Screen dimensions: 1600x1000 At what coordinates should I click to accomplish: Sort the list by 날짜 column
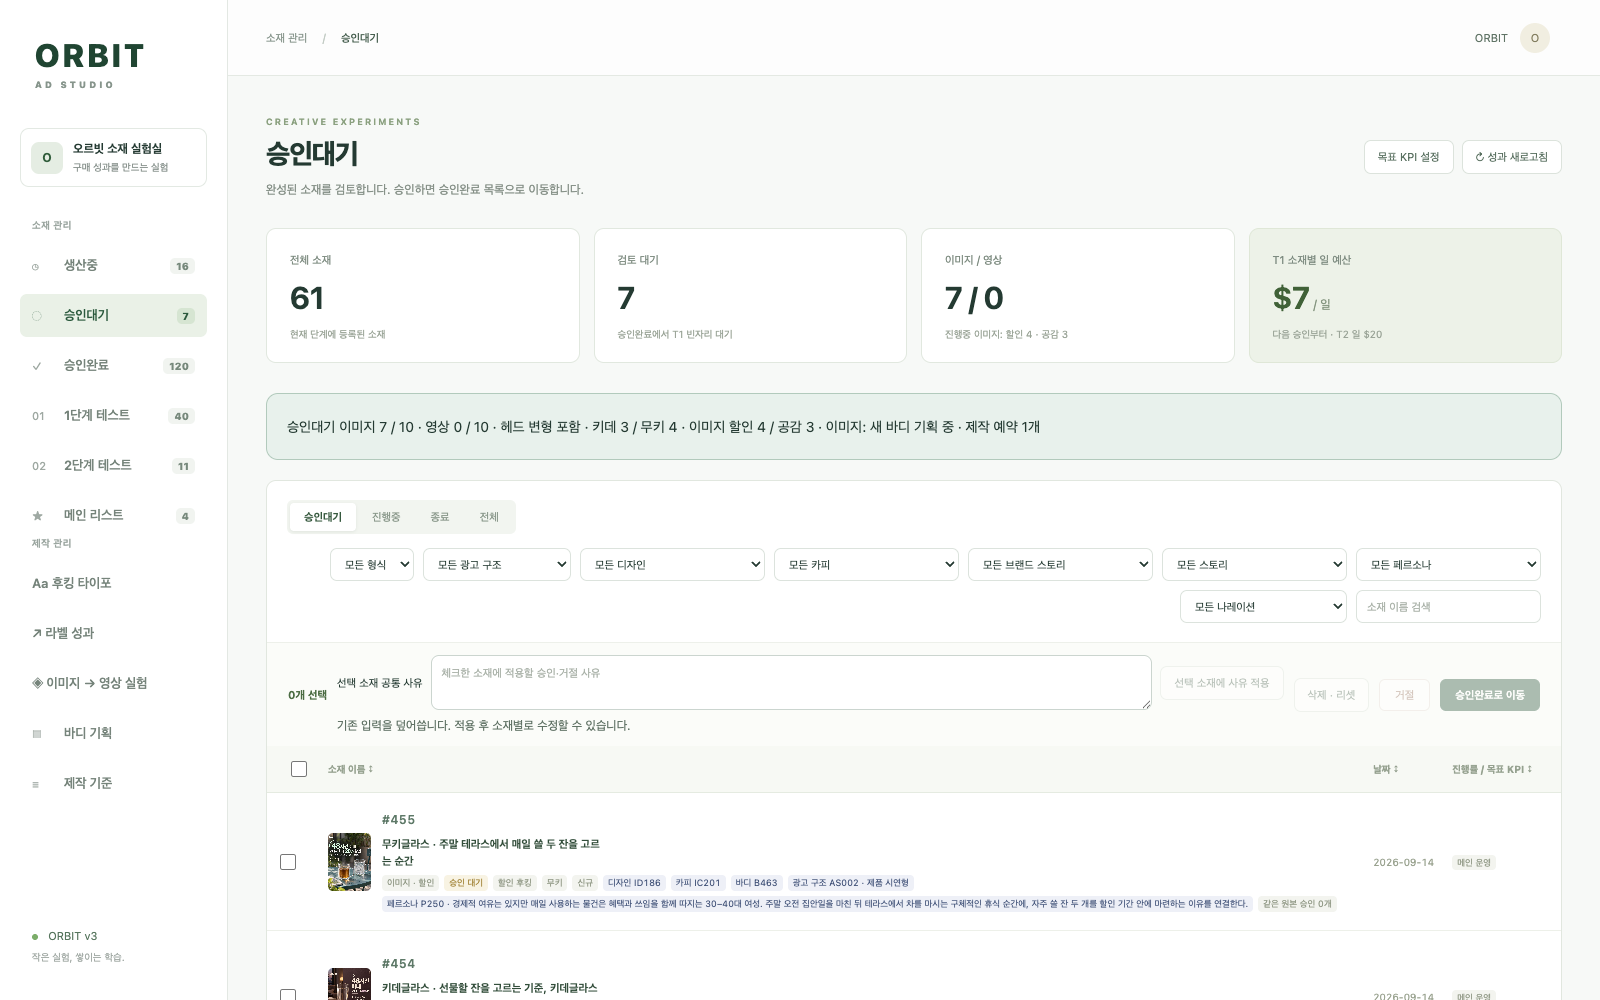coord(1385,769)
